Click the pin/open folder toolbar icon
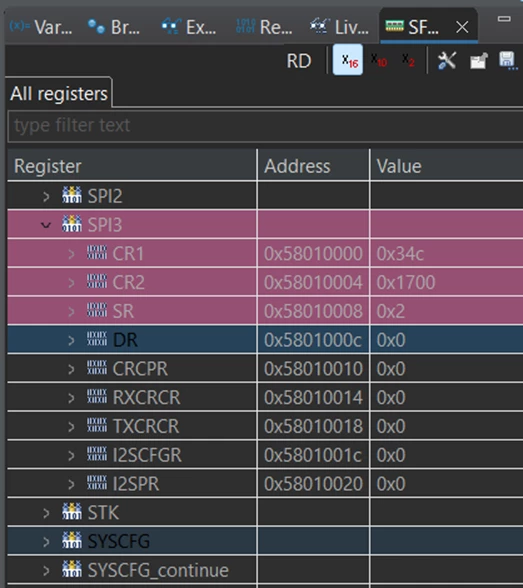The width and height of the screenshot is (523, 588). [479, 60]
